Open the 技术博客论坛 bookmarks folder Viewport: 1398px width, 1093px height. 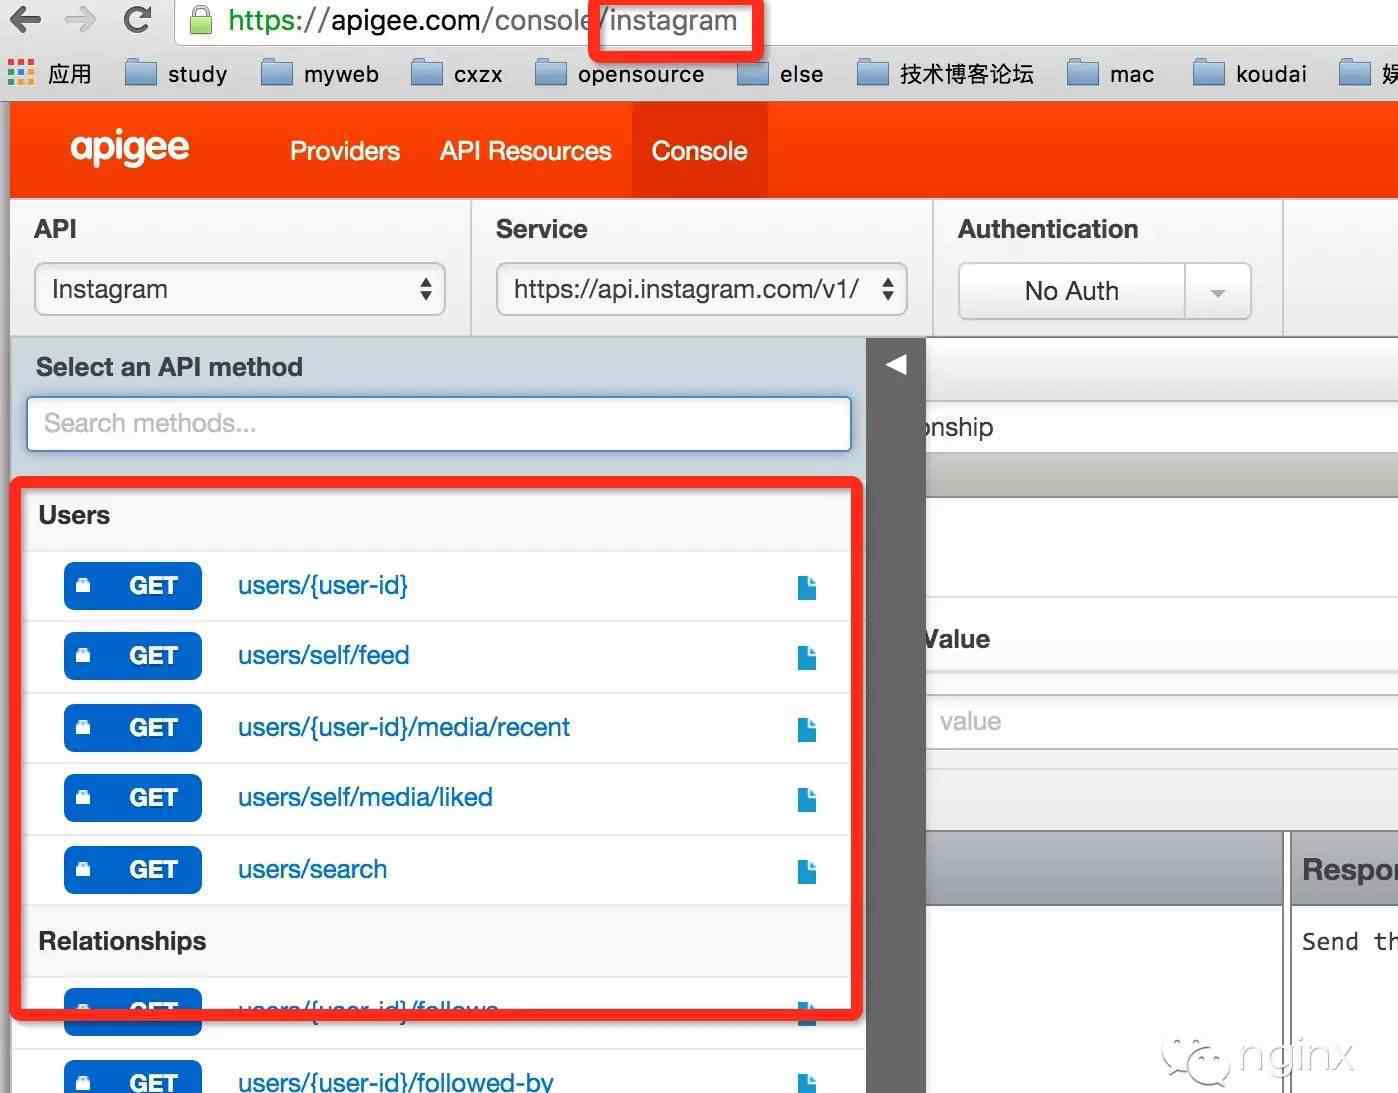[945, 74]
